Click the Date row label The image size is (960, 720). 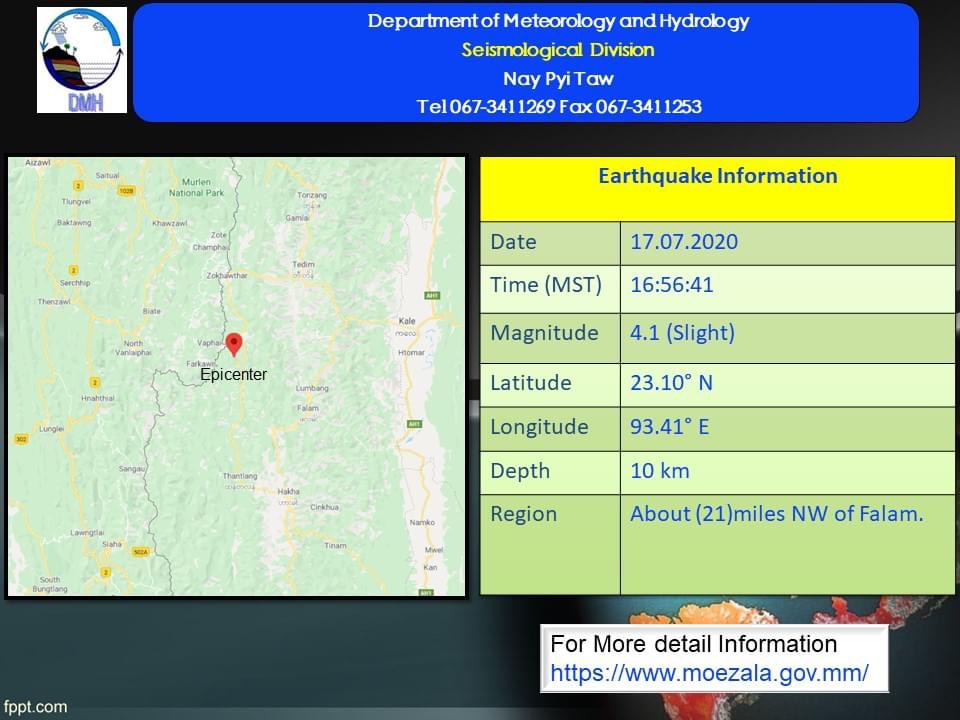(513, 242)
